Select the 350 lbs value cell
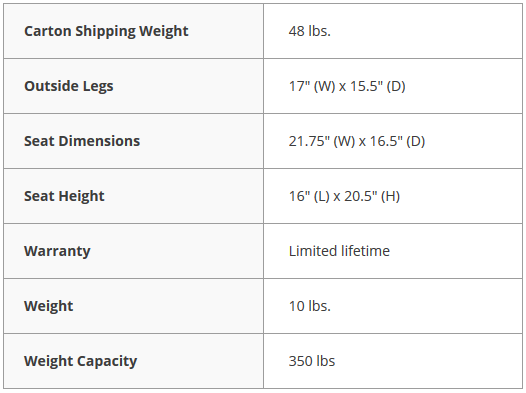Viewport: 526px width, 393px height. [x=392, y=361]
